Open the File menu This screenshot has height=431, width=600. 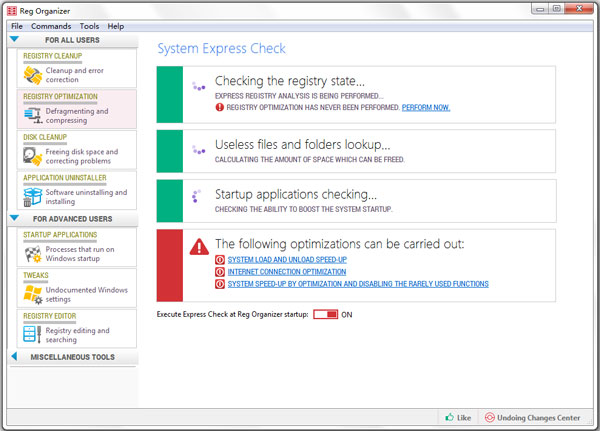click(16, 25)
